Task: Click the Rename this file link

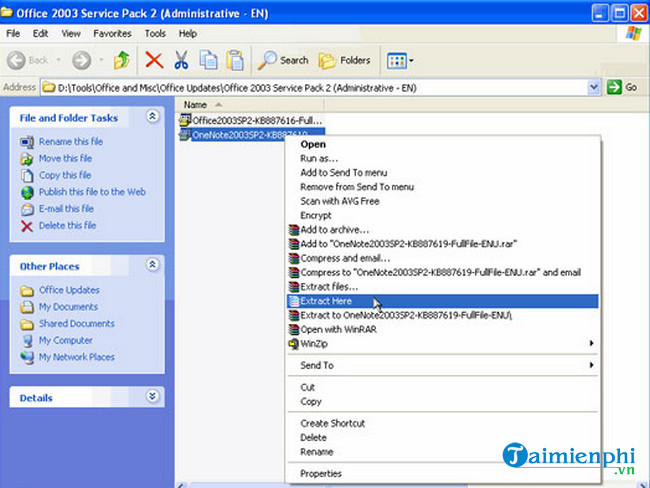Action: (72, 141)
